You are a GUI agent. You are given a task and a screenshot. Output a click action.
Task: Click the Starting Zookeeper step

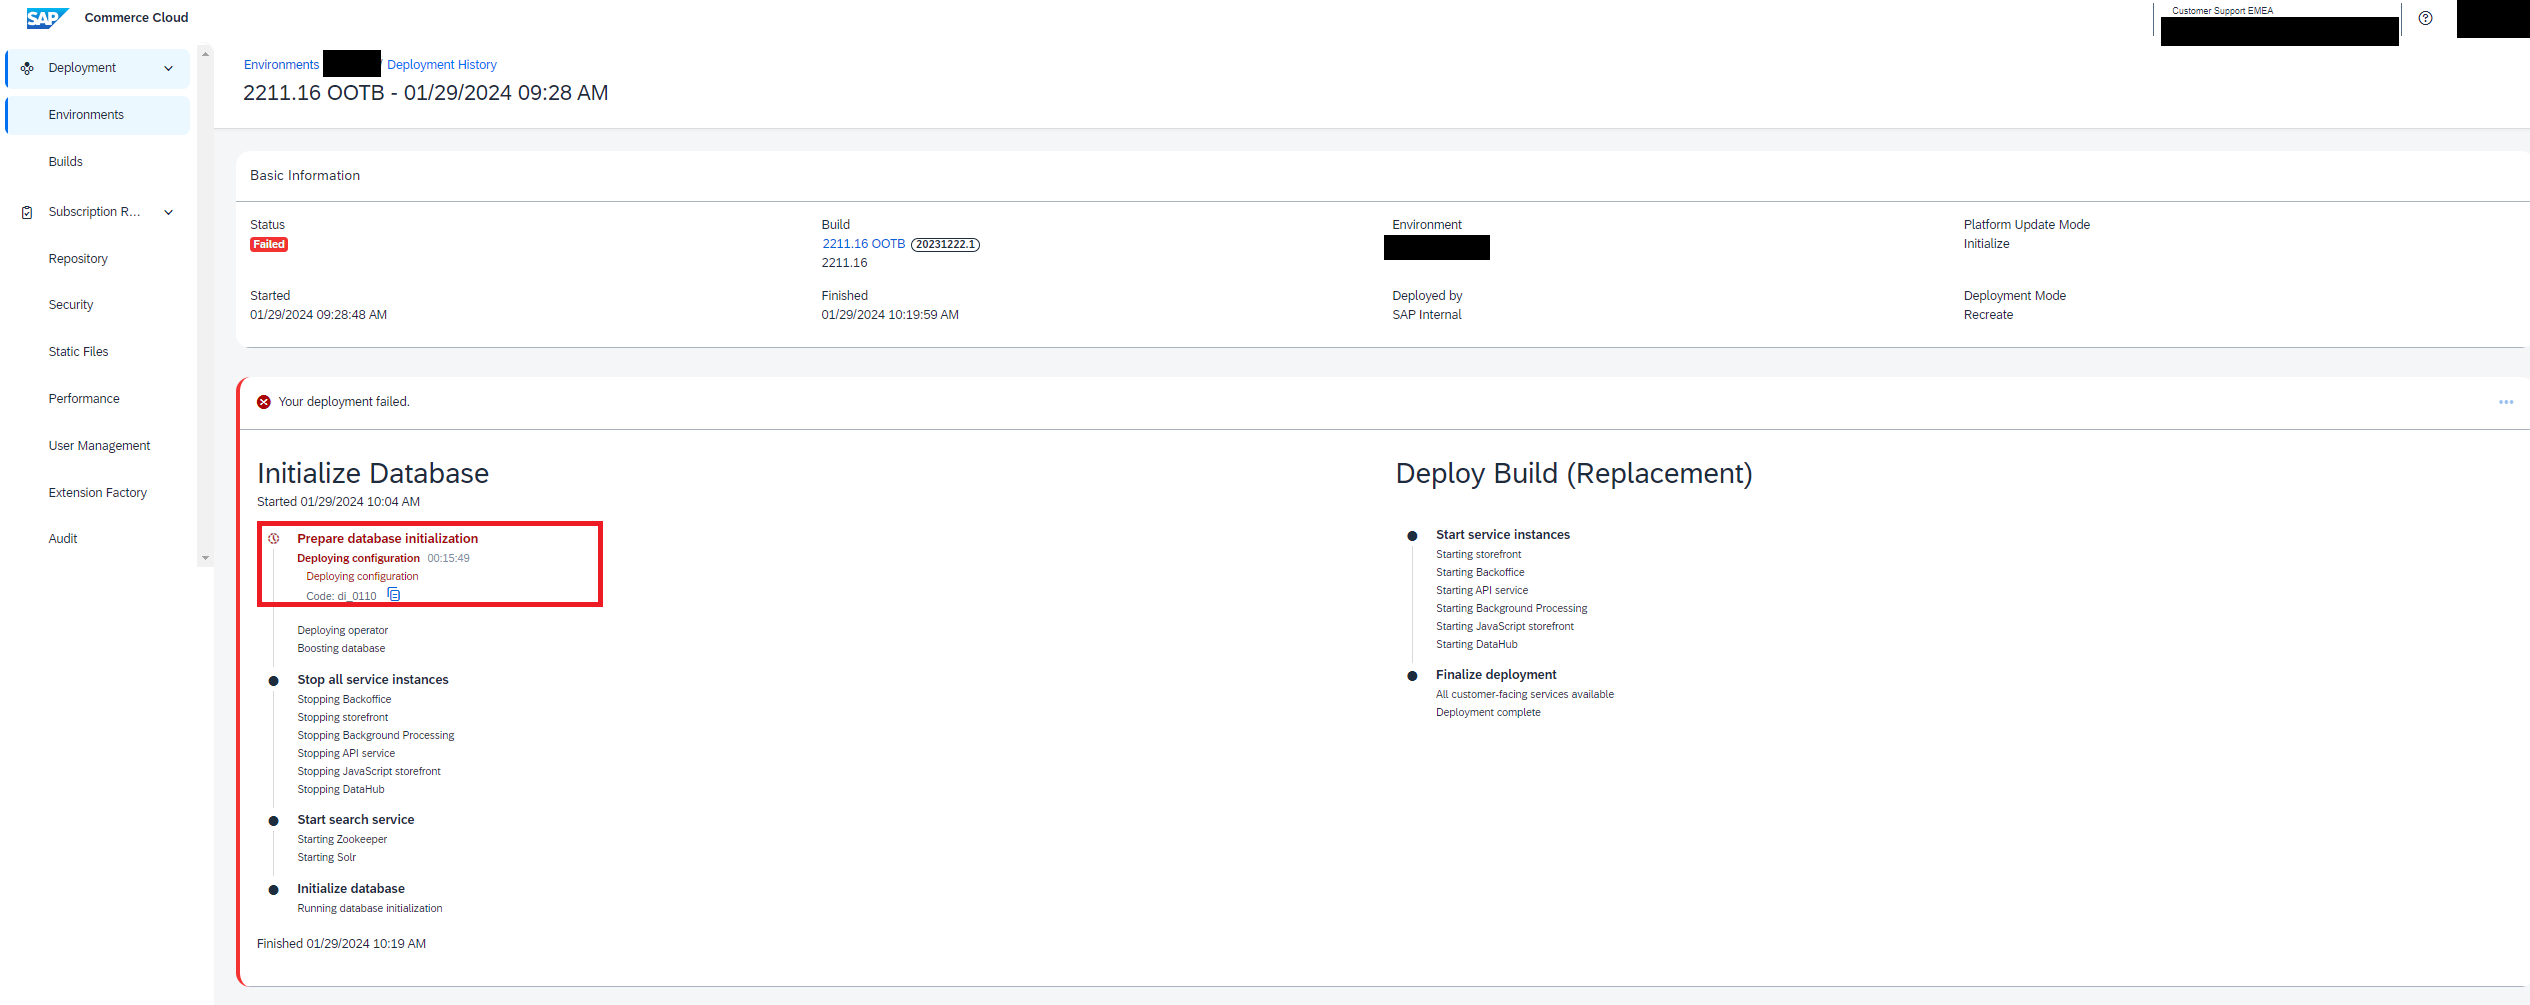342,840
